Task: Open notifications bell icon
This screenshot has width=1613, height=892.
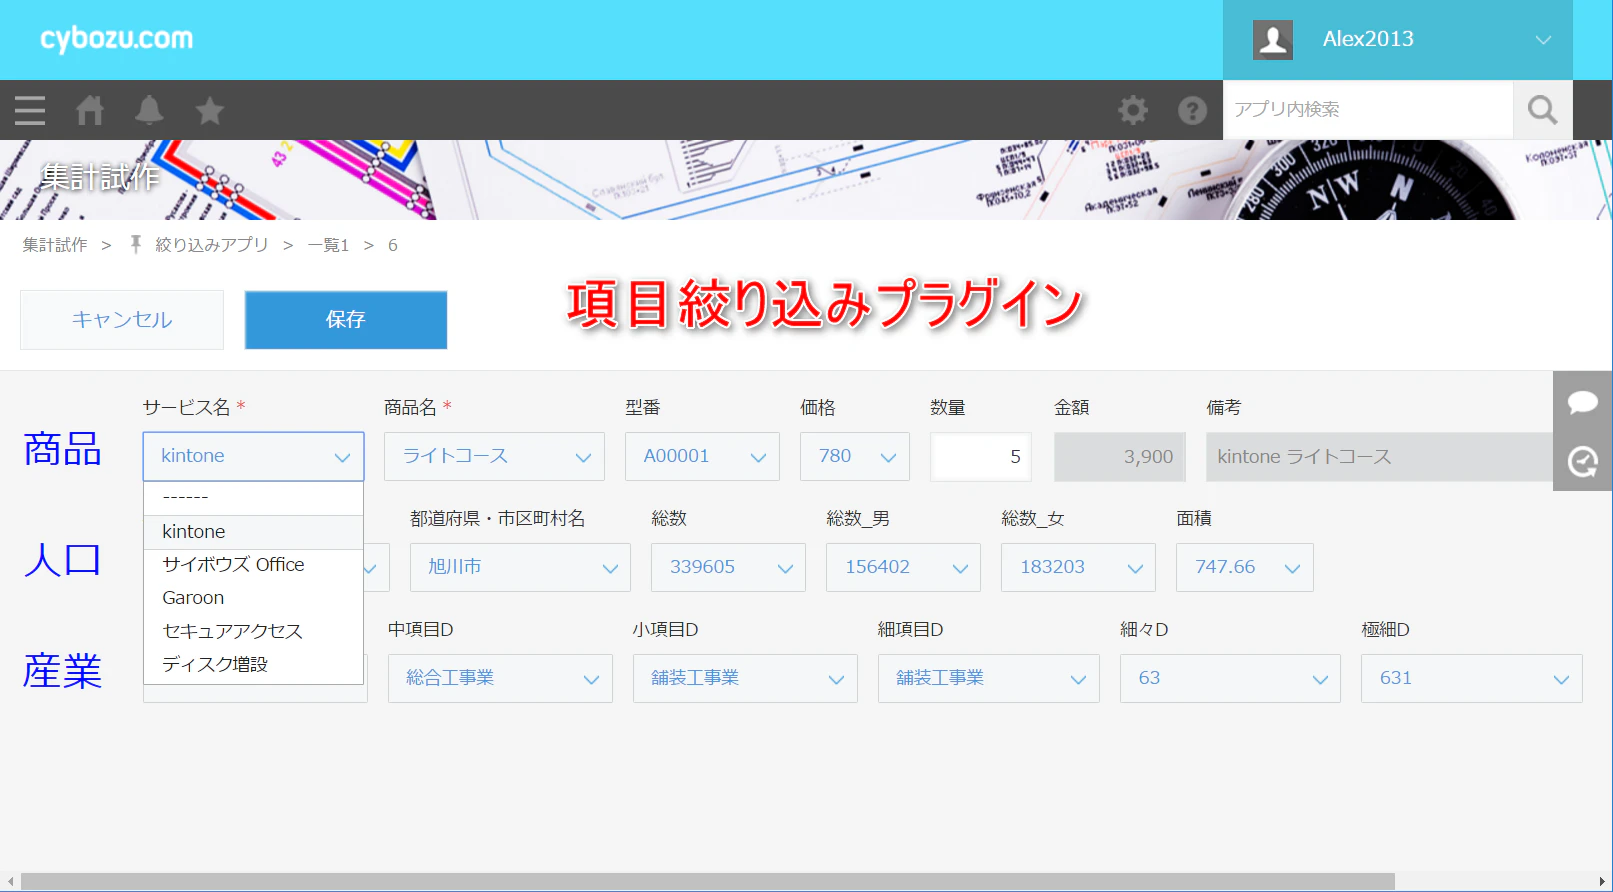Action: click(149, 110)
